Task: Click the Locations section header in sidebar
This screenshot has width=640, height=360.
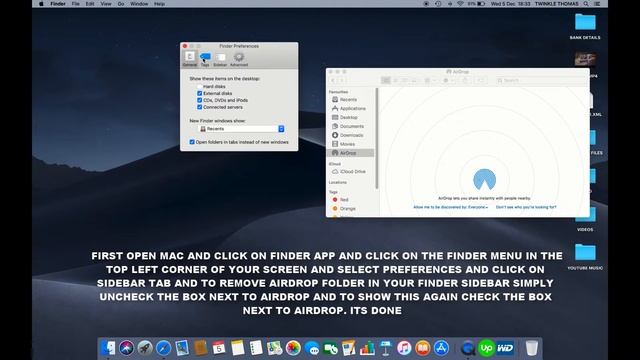Action: (338, 182)
